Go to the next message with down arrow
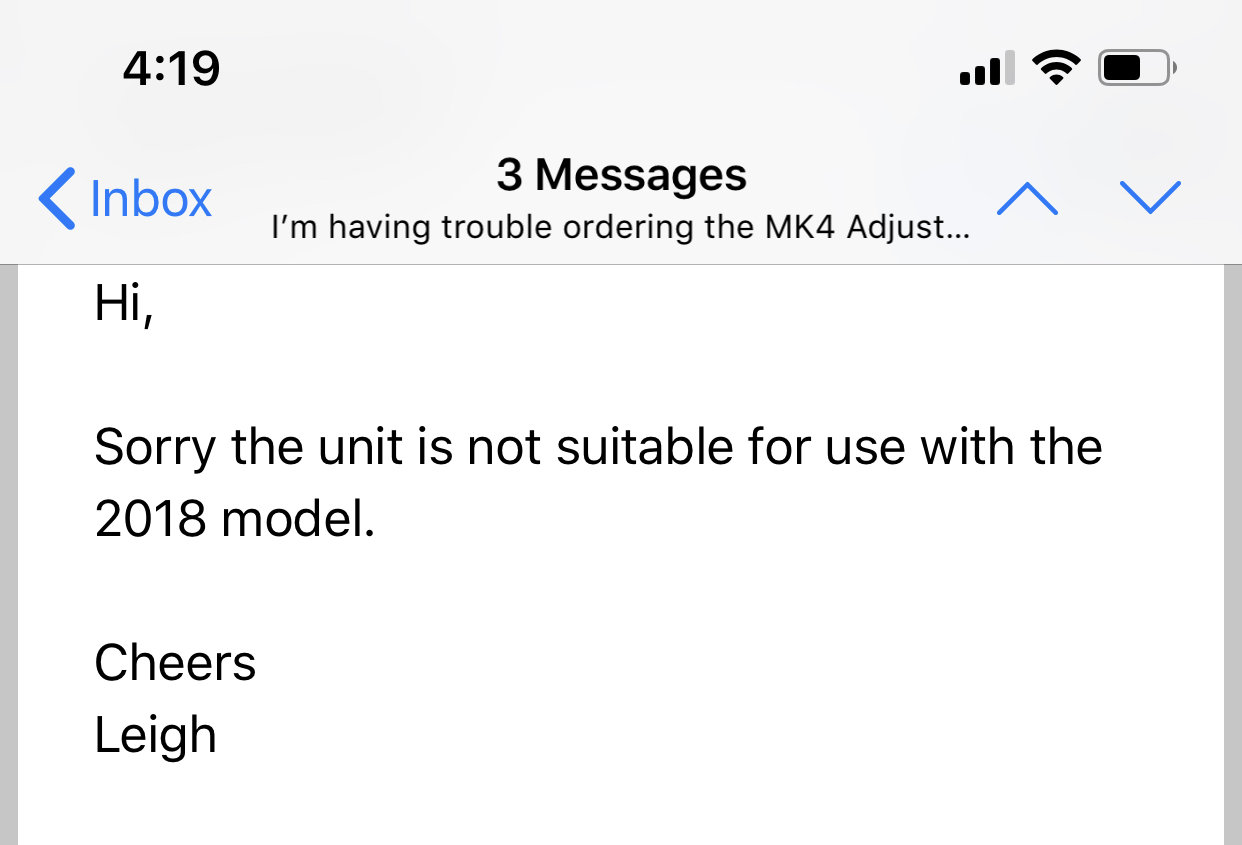1242x845 pixels. 1151,197
